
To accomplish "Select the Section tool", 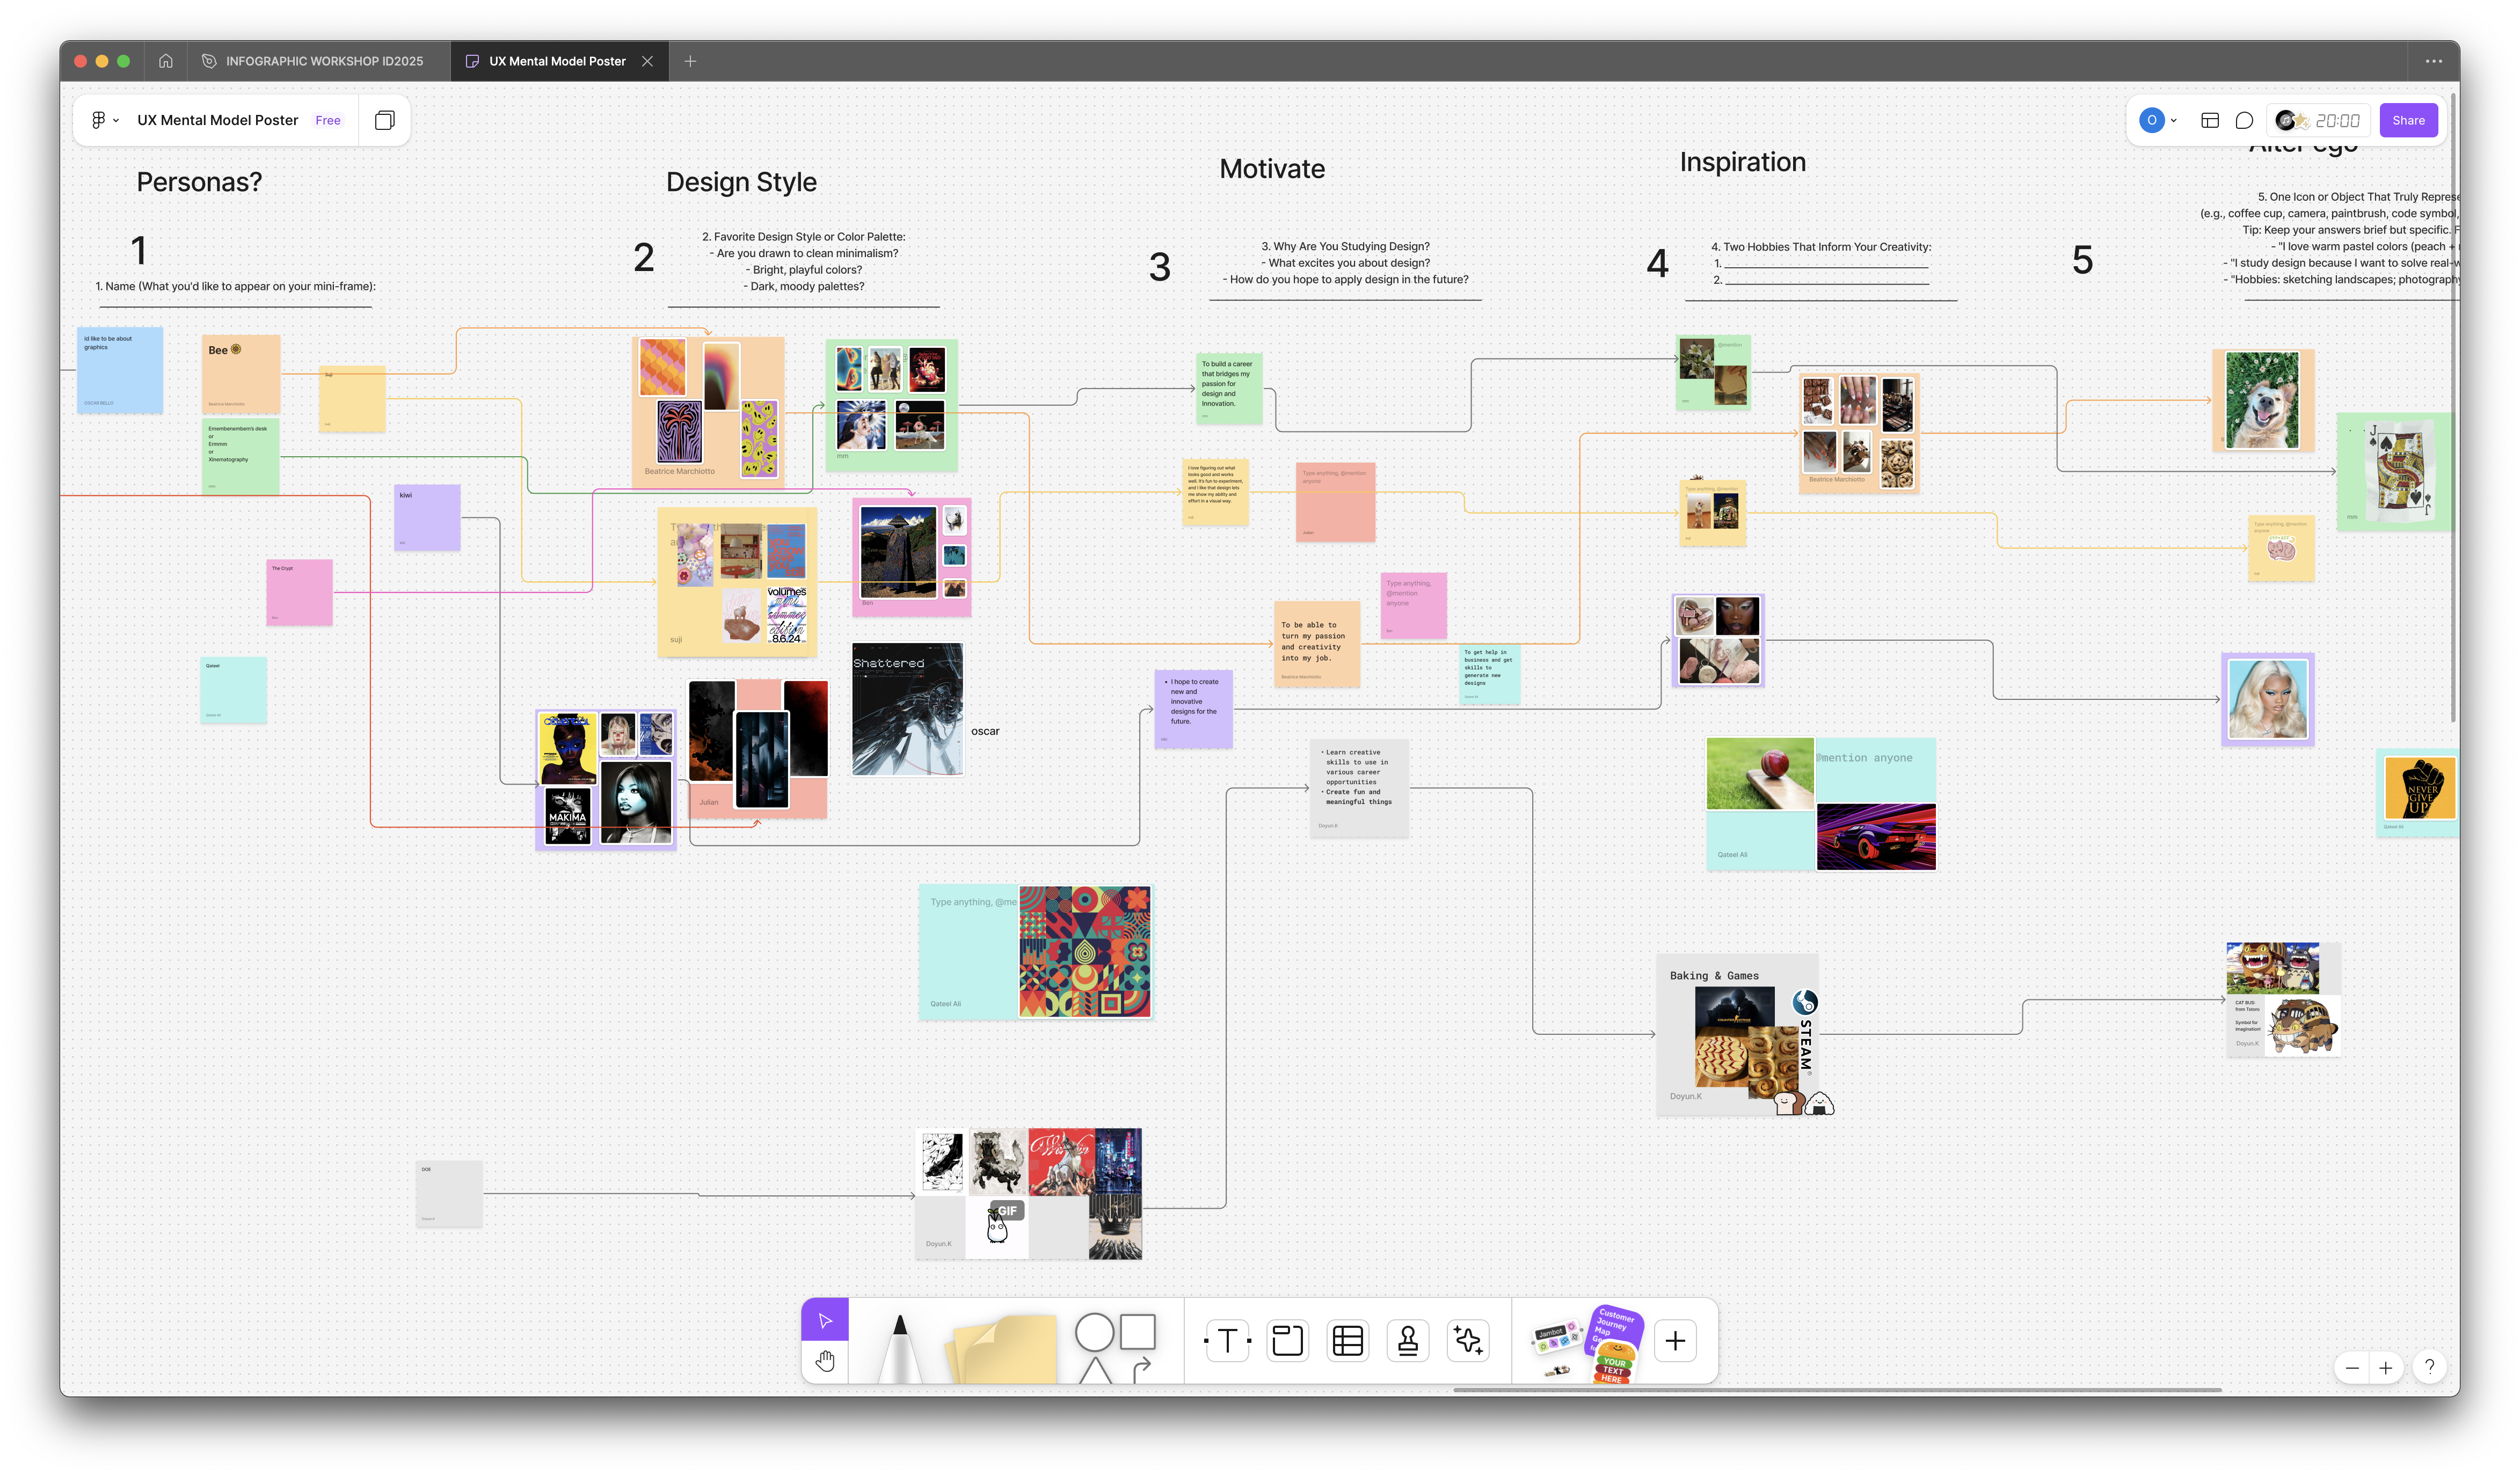I will [1287, 1340].
